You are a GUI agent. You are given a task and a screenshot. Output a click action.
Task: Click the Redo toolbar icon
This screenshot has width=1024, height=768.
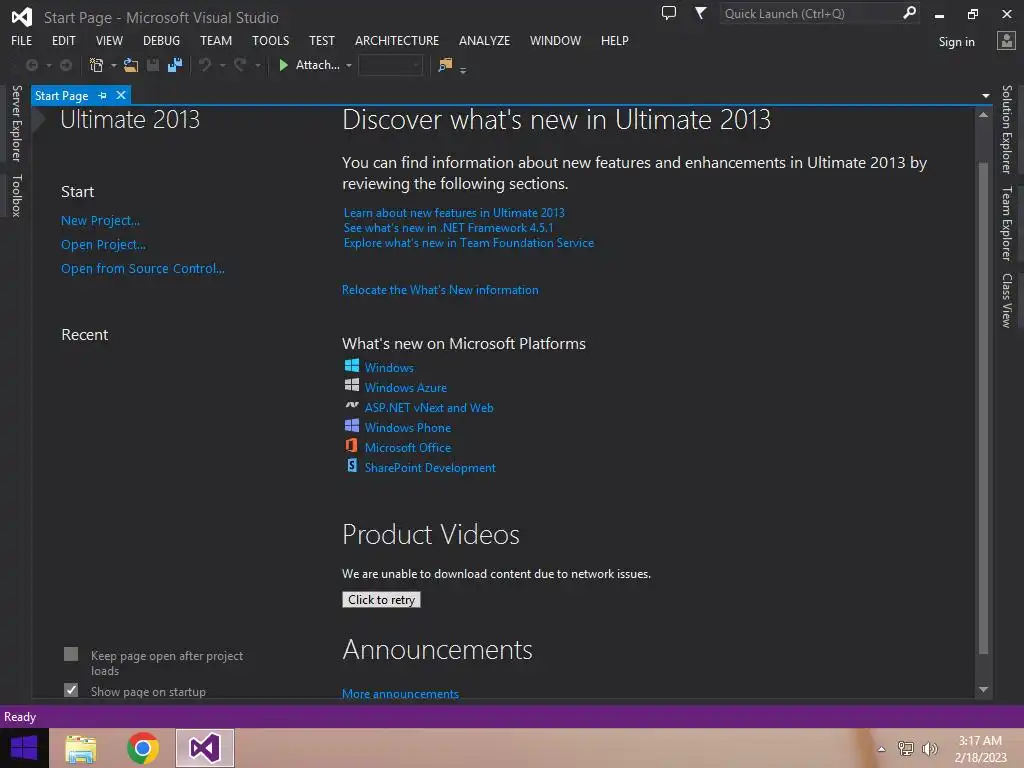tap(240, 65)
